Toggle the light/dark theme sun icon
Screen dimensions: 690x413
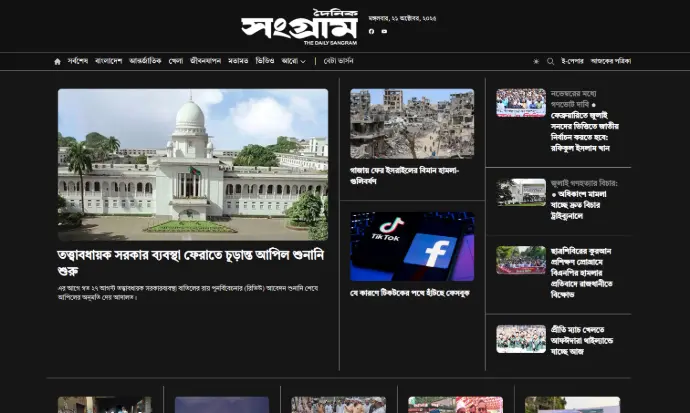[536, 61]
